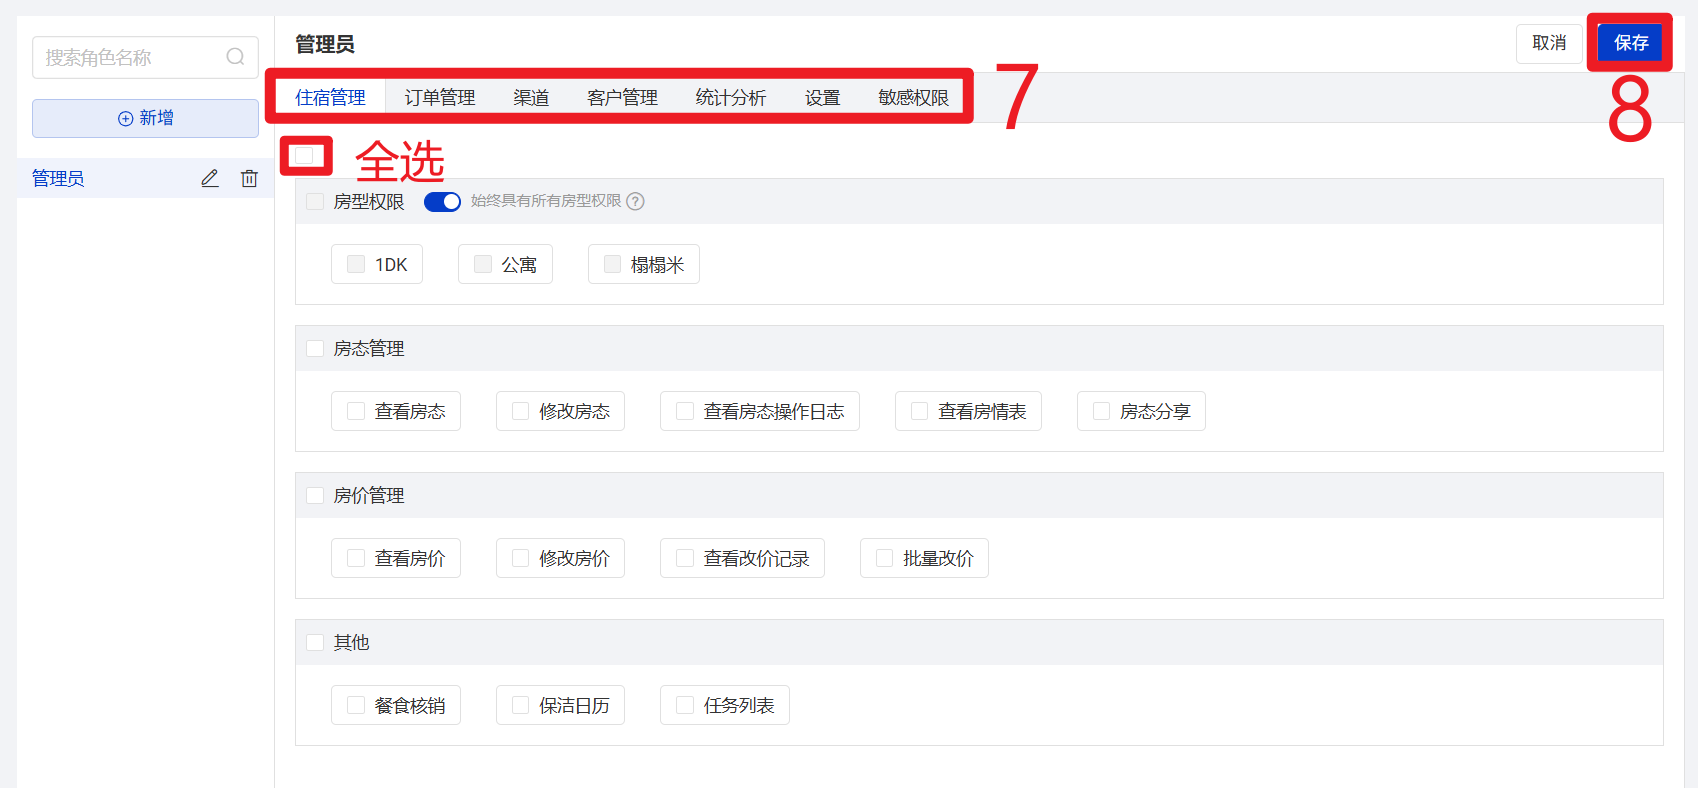Go to the 统计分析 tab
Viewport: 1698px width, 788px height.
(730, 98)
